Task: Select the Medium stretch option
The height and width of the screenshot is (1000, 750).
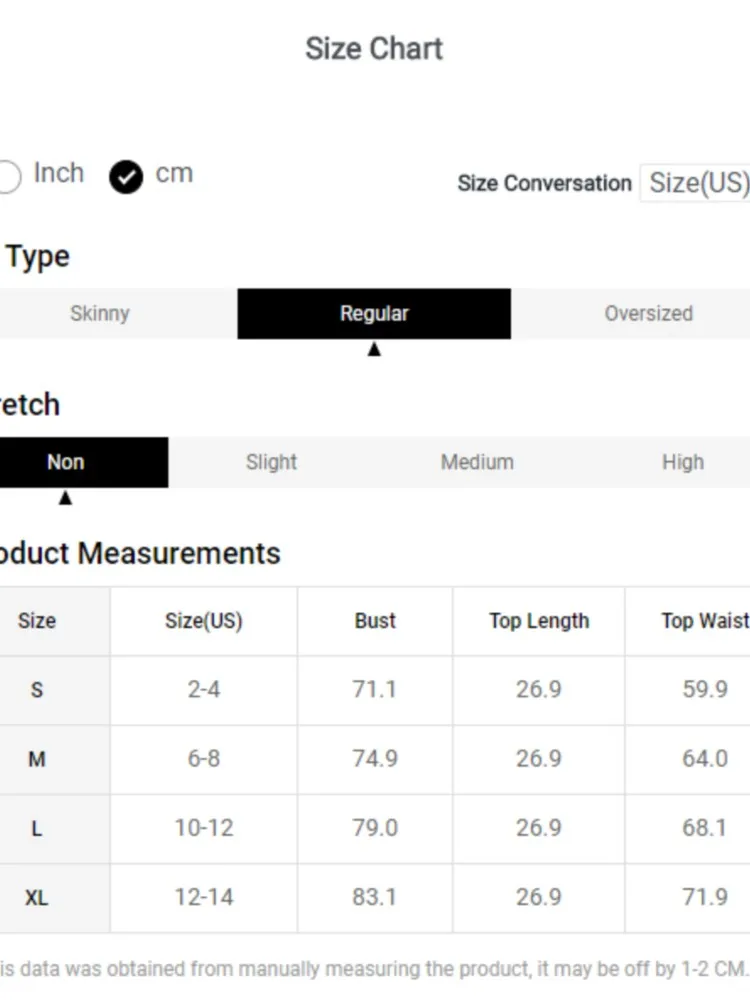Action: tap(477, 462)
